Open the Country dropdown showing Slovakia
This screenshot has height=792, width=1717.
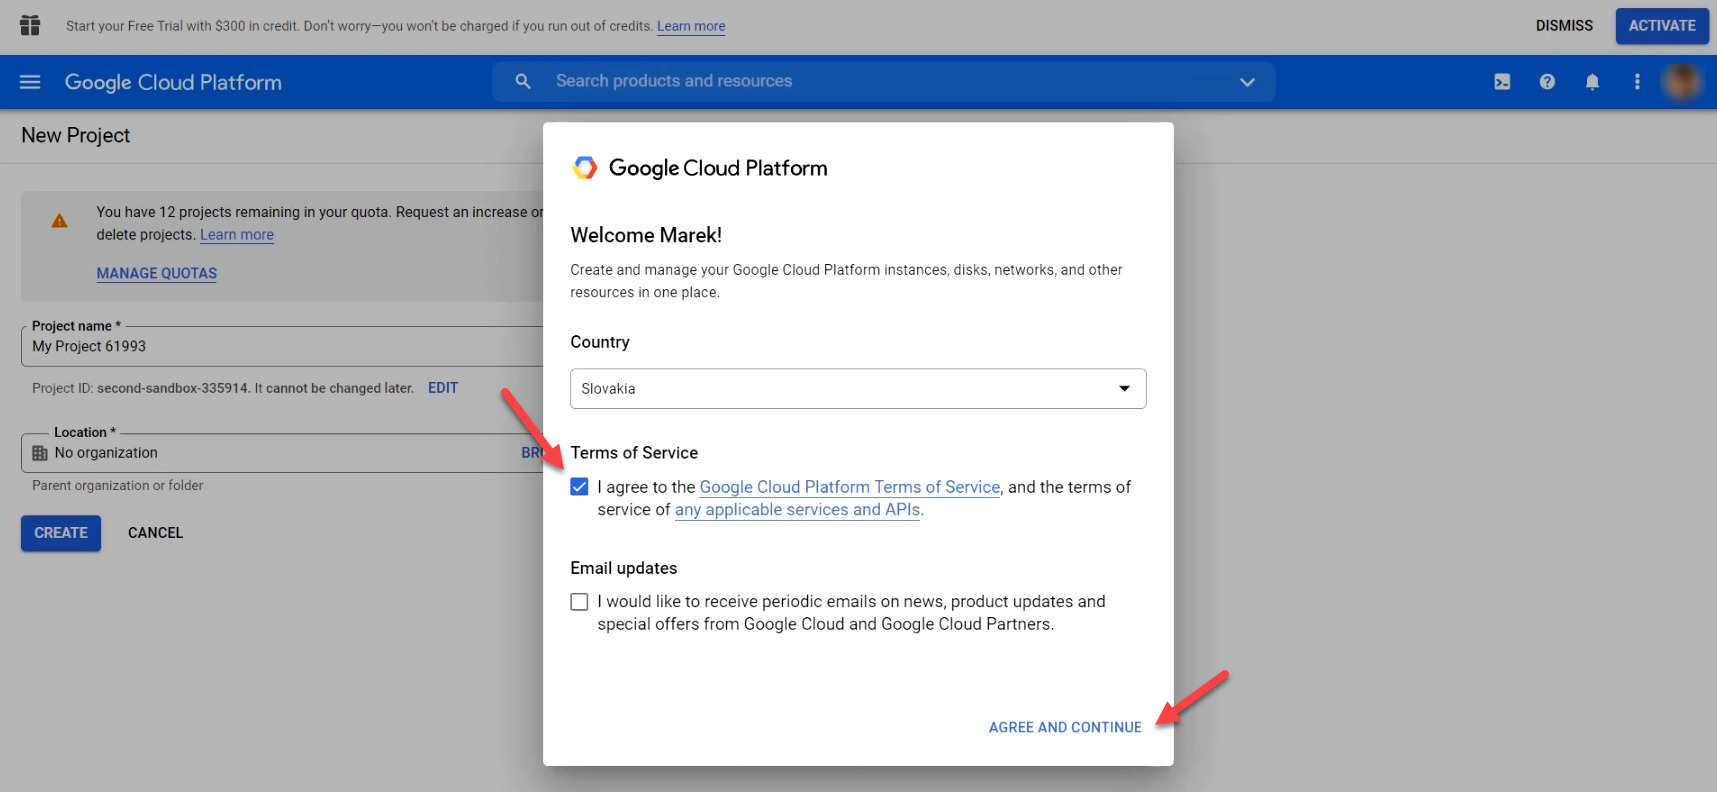(x=858, y=389)
